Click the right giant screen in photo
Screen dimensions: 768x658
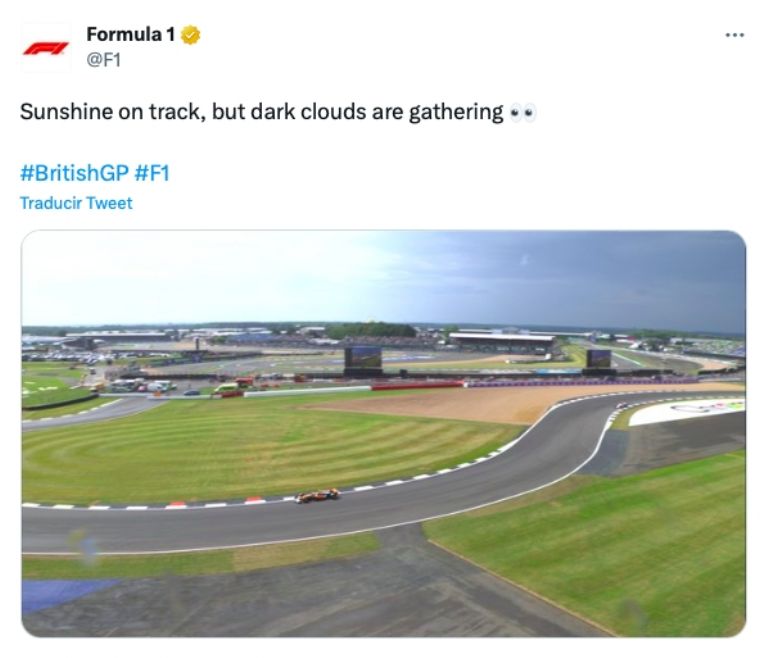(599, 357)
